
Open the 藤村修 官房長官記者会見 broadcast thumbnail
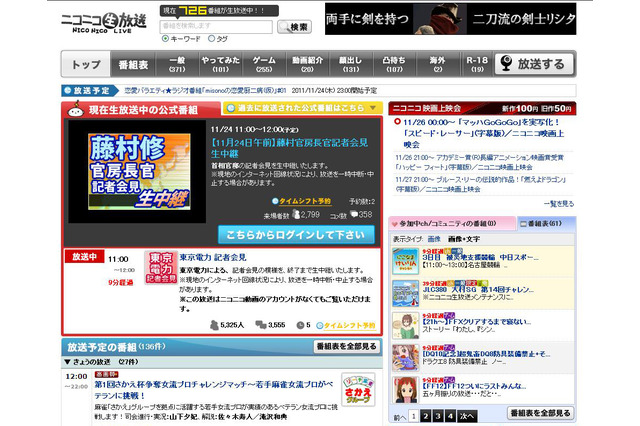pos(137,172)
